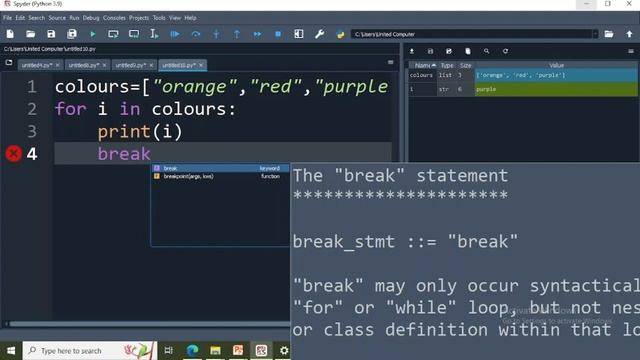The height and width of the screenshot is (360, 640).
Task: Switch to untitled9.py tab
Action: (x=131, y=65)
